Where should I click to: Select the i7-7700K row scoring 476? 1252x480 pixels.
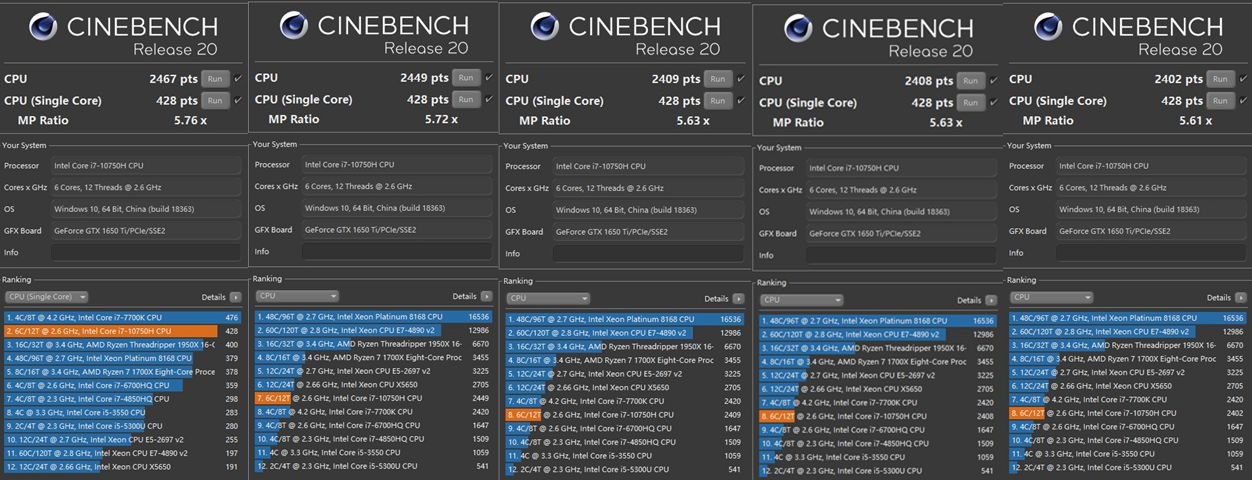click(x=122, y=318)
